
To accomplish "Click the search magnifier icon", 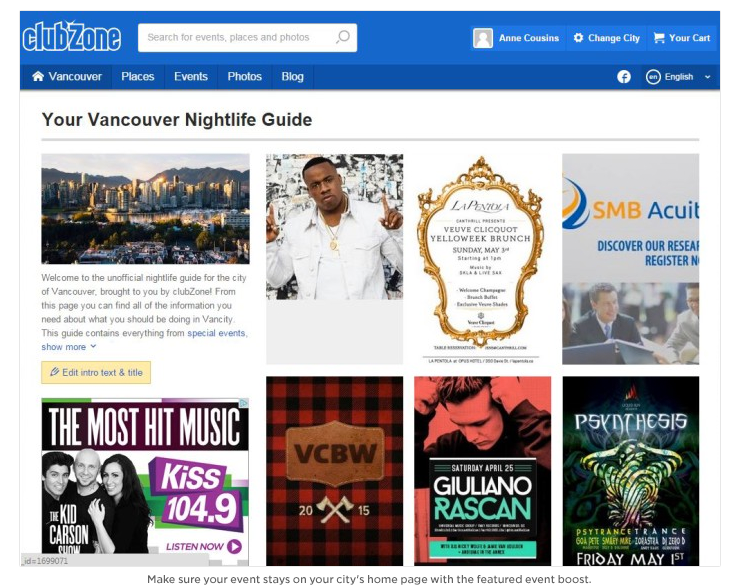I will point(343,37).
